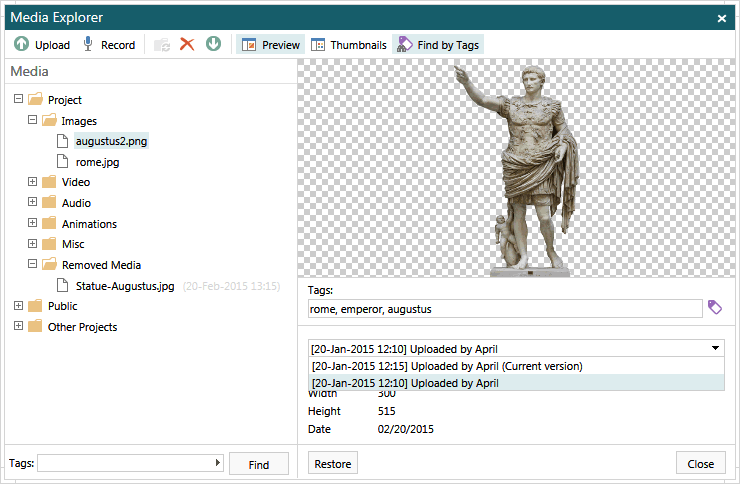
Task: Open the version history dropdown arrow
Action: coord(715,348)
